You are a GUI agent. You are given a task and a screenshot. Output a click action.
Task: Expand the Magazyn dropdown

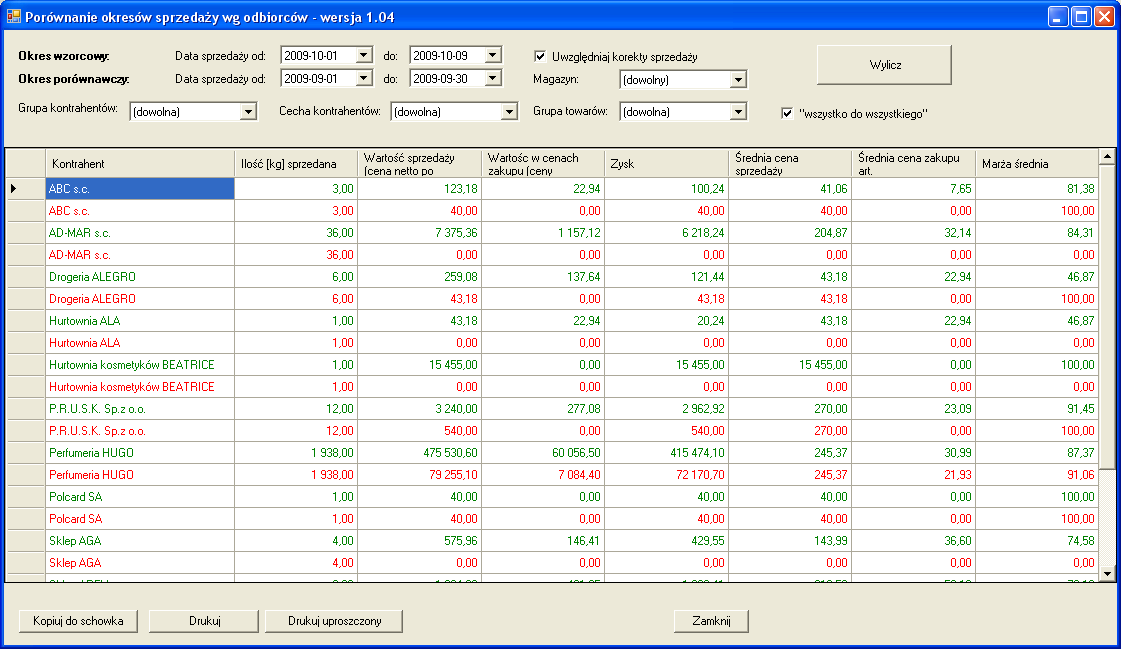739,80
